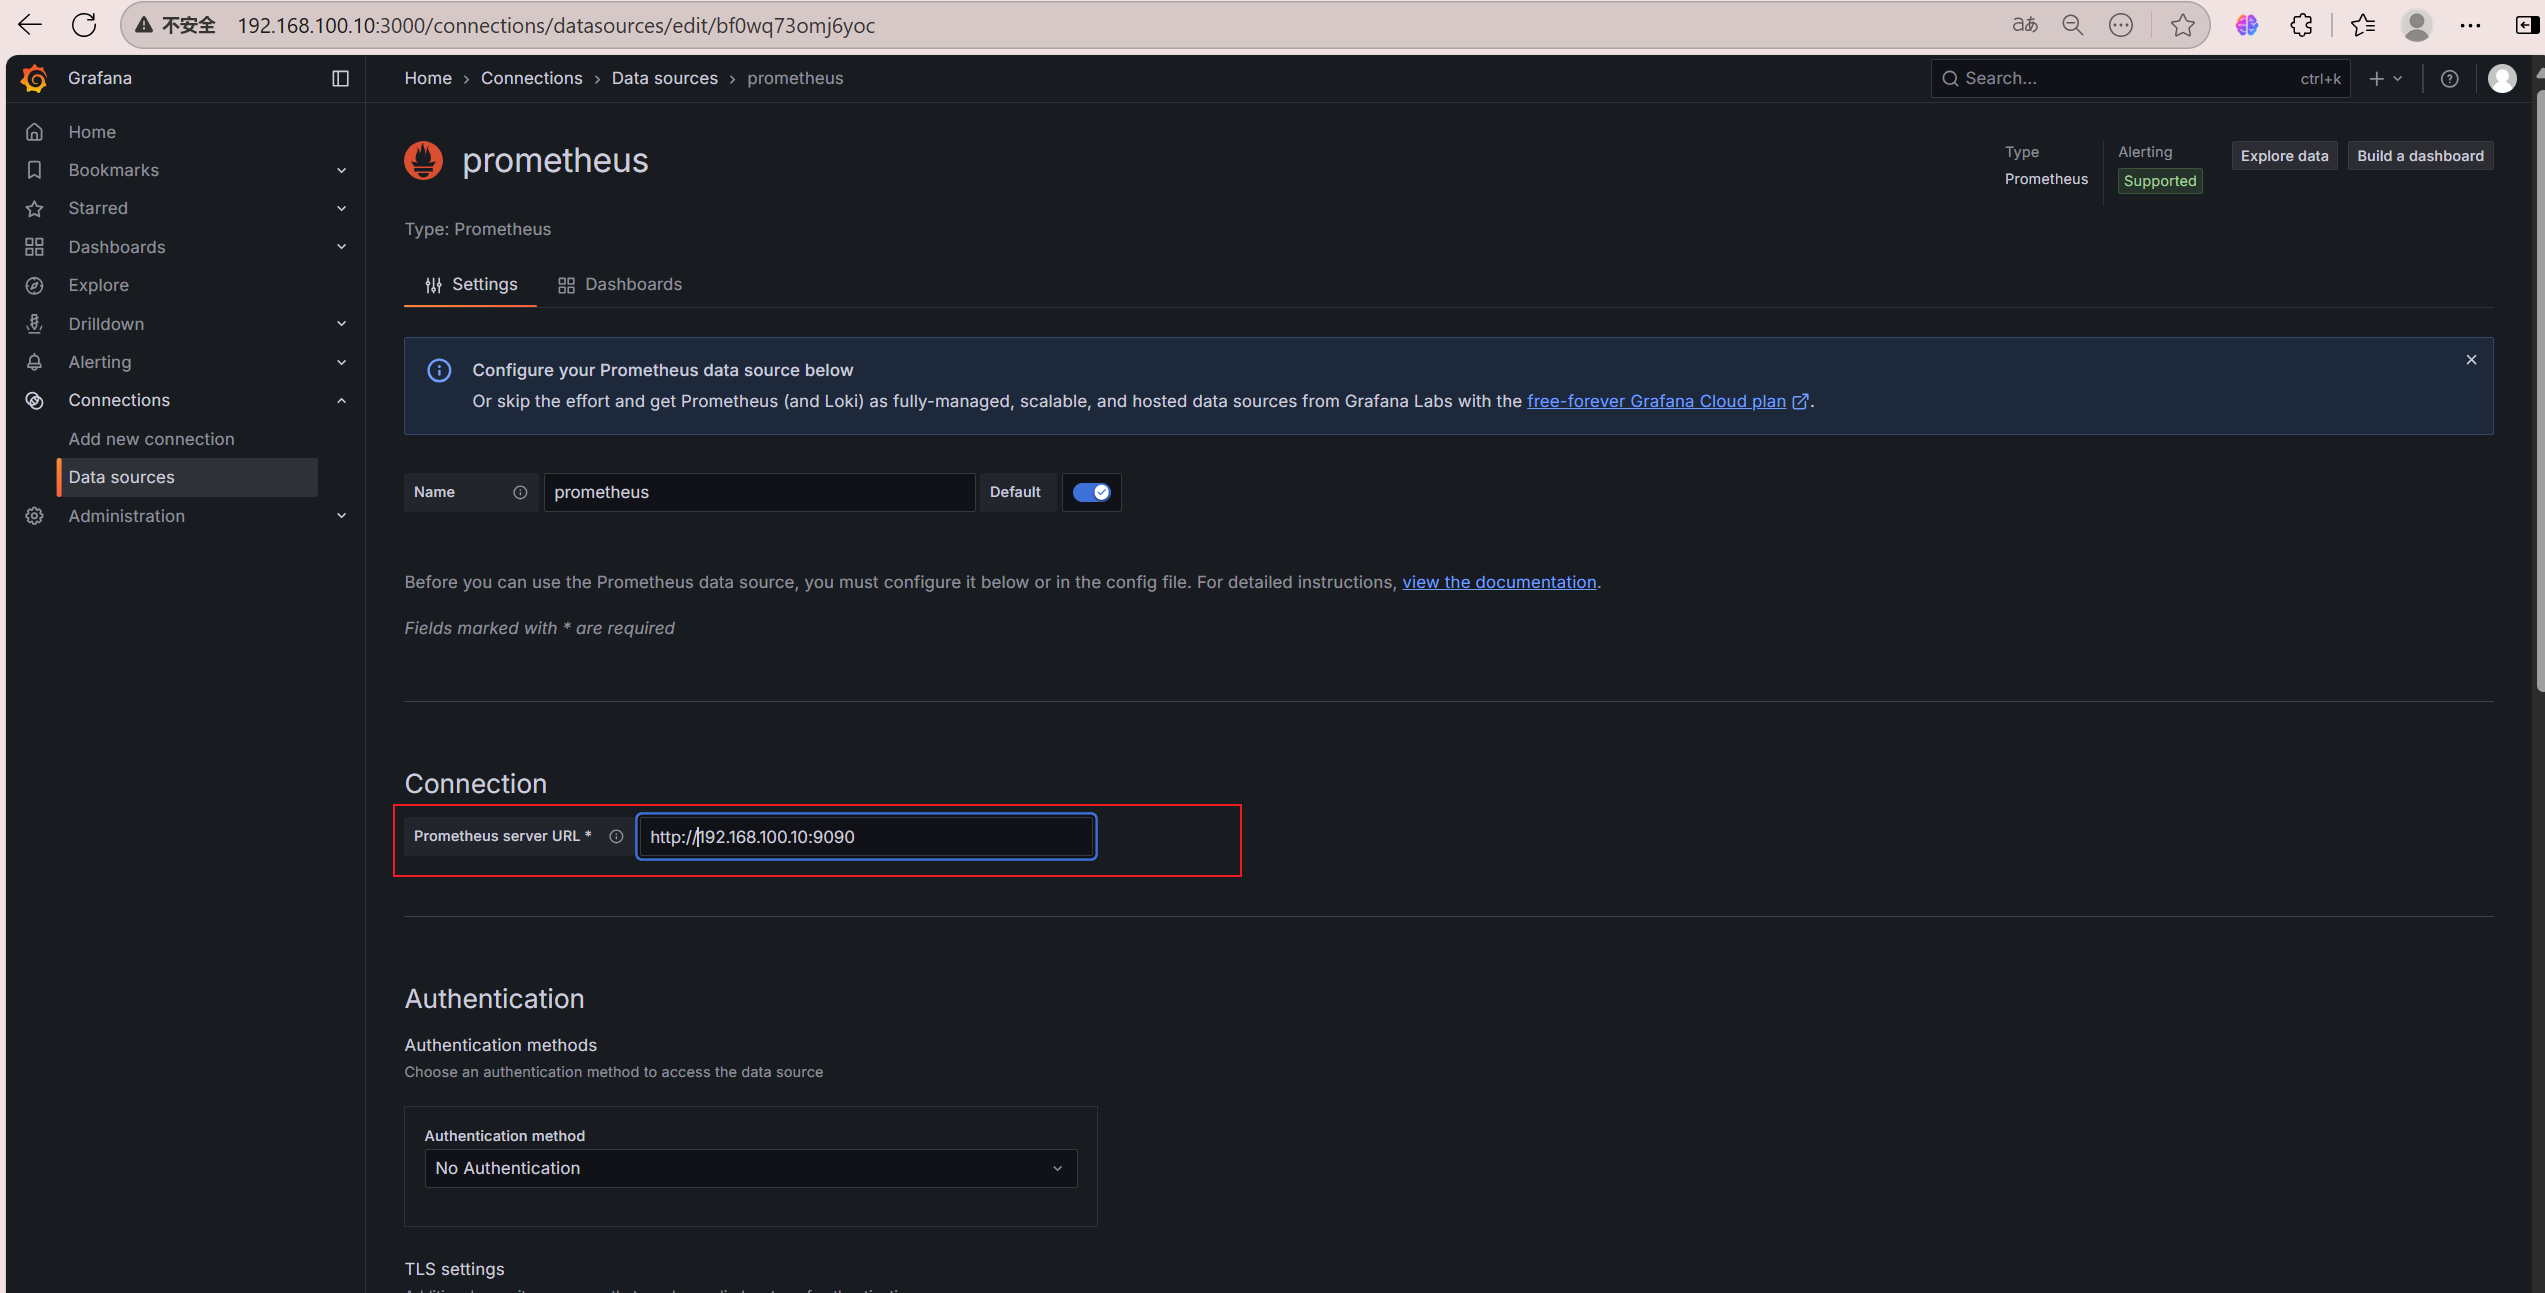The image size is (2545, 1293).
Task: Switch to the Settings tab
Action: pyautogui.click(x=471, y=285)
